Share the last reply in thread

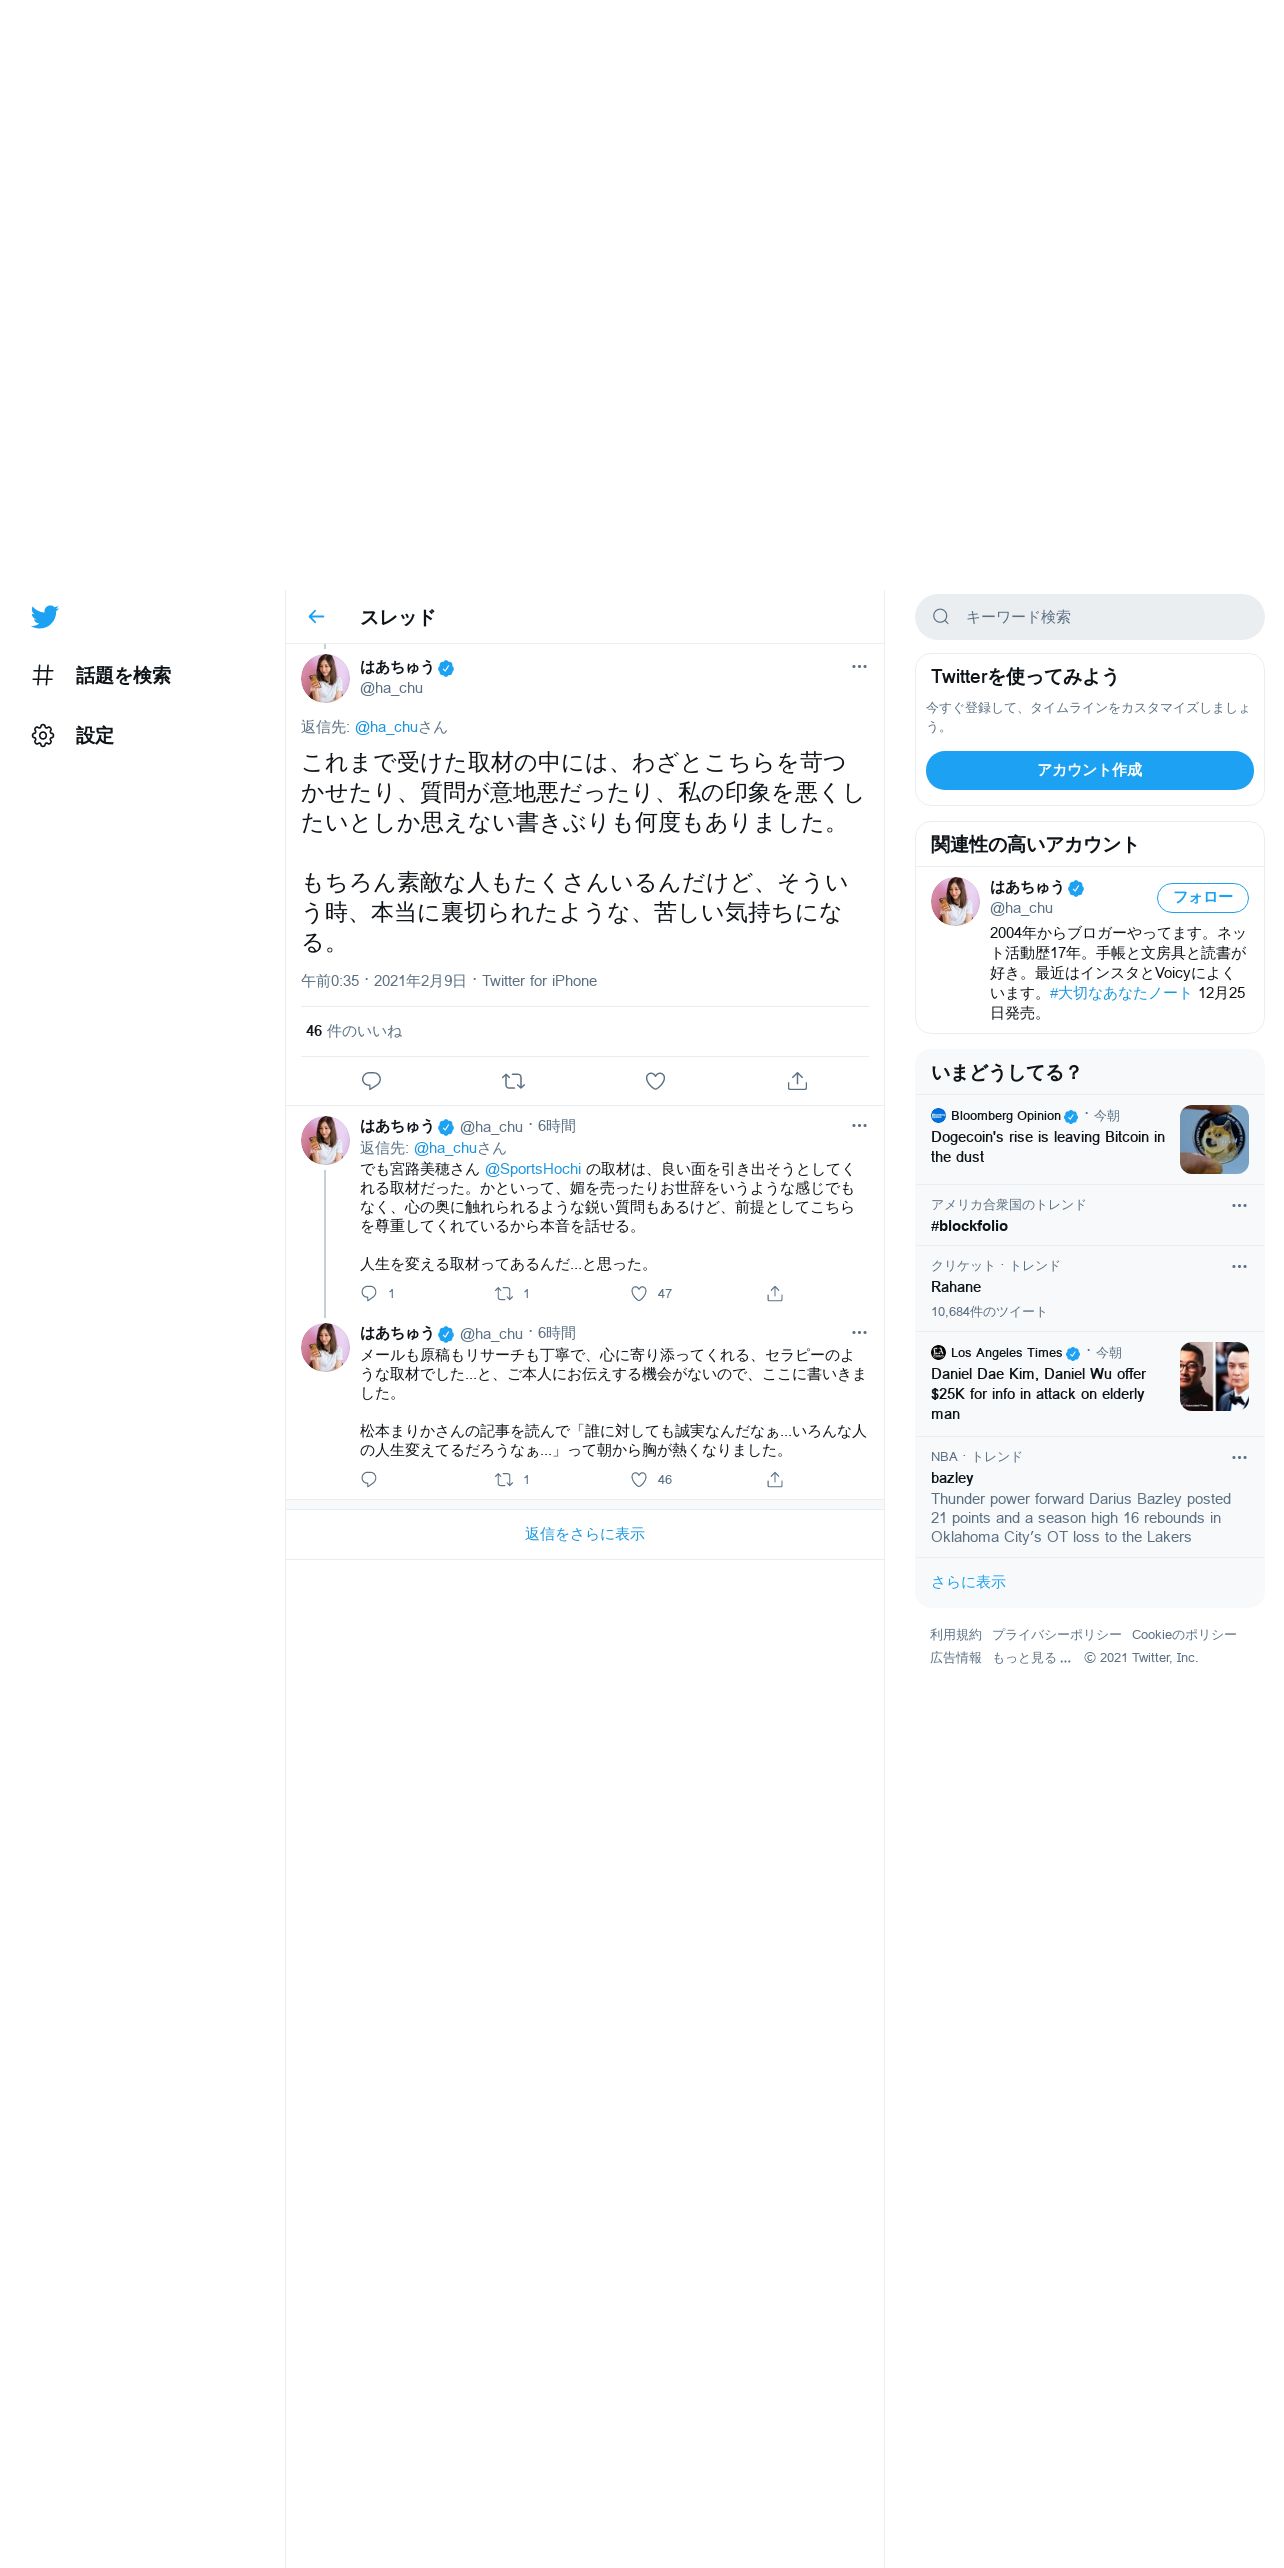(x=774, y=1479)
